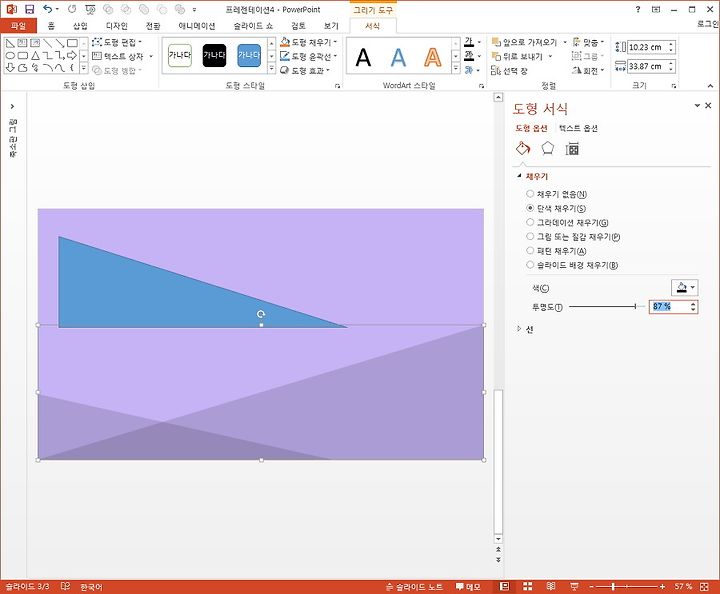This screenshot has height=594, width=720.
Task: Select Slide background fill option
Action: pyautogui.click(x=572, y=265)
